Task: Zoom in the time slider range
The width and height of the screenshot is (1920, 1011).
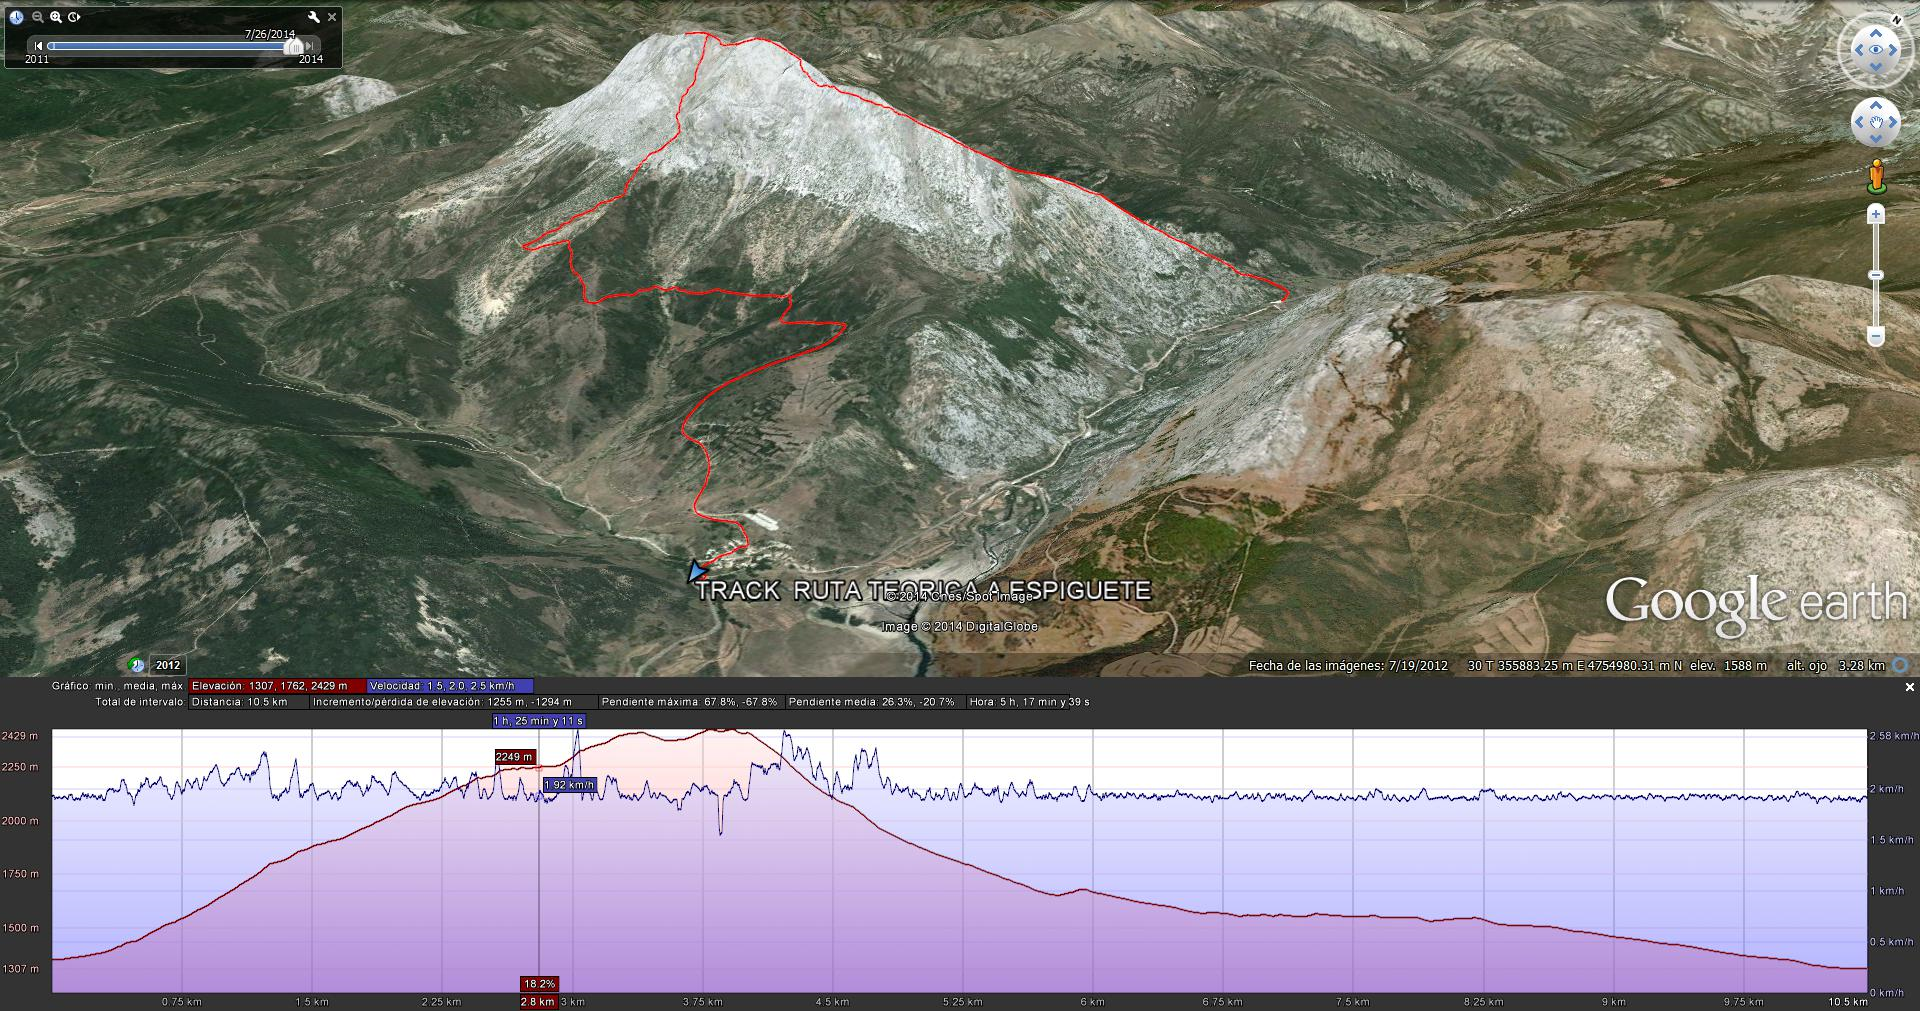Action: pos(56,17)
